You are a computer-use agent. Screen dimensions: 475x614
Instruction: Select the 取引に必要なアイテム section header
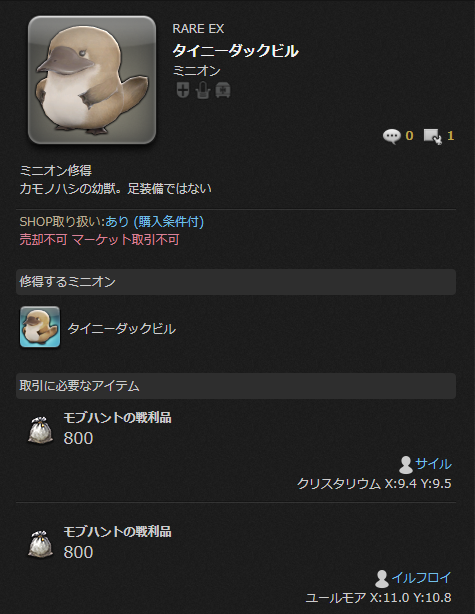click(x=236, y=386)
